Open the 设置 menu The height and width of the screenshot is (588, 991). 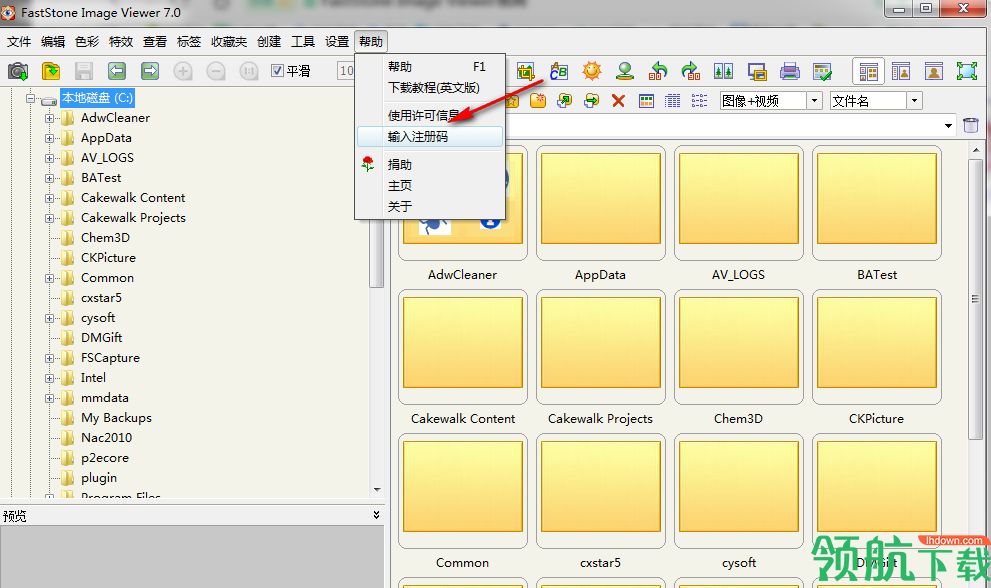tap(337, 42)
